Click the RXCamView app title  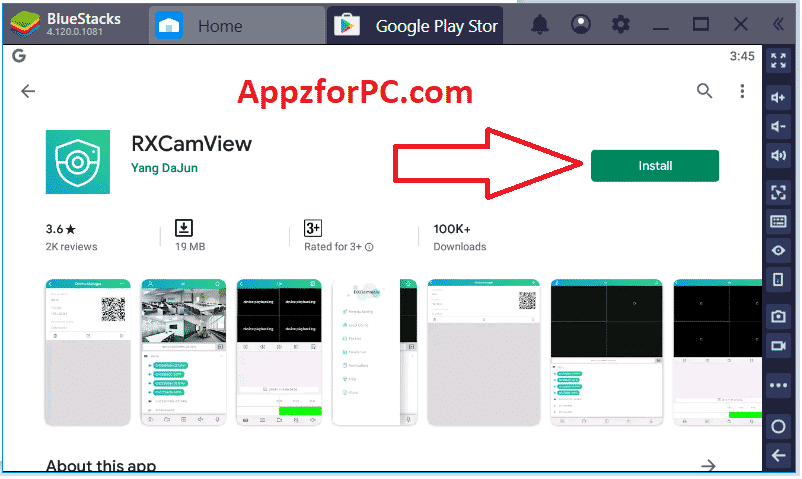(191, 144)
